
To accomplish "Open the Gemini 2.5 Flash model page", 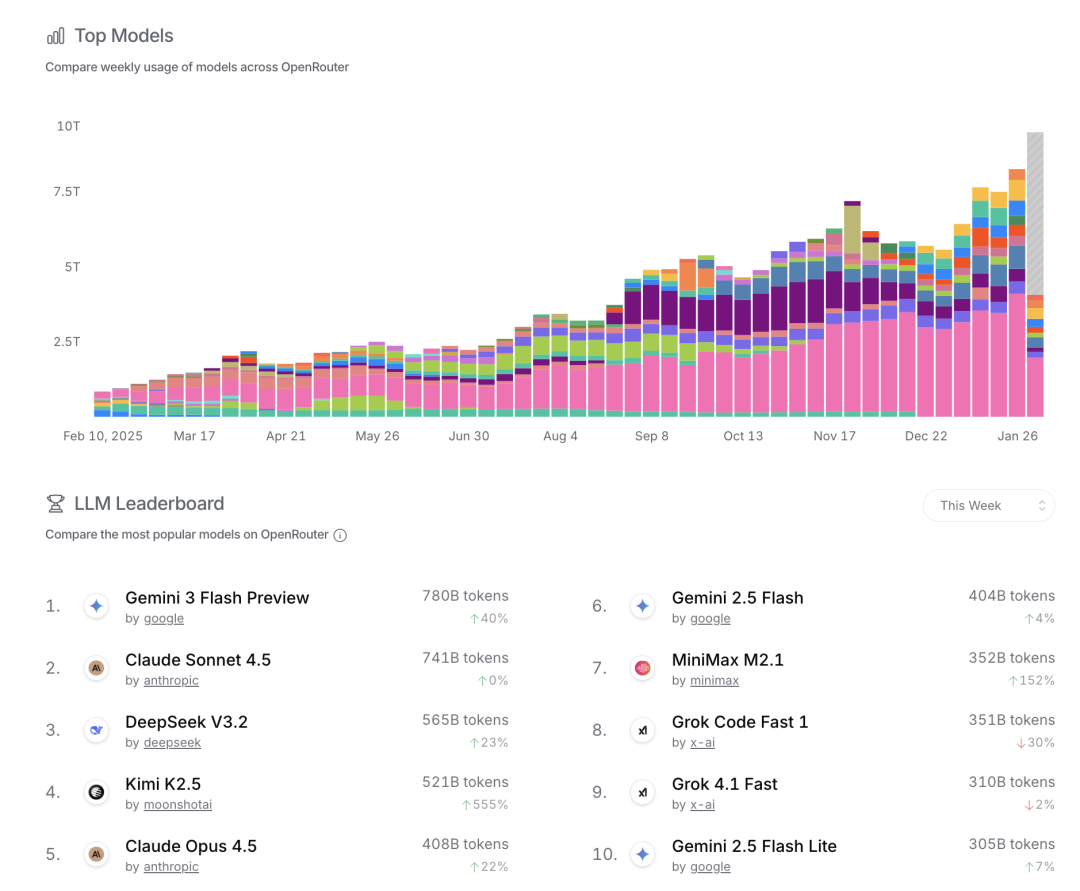I will coord(738,598).
